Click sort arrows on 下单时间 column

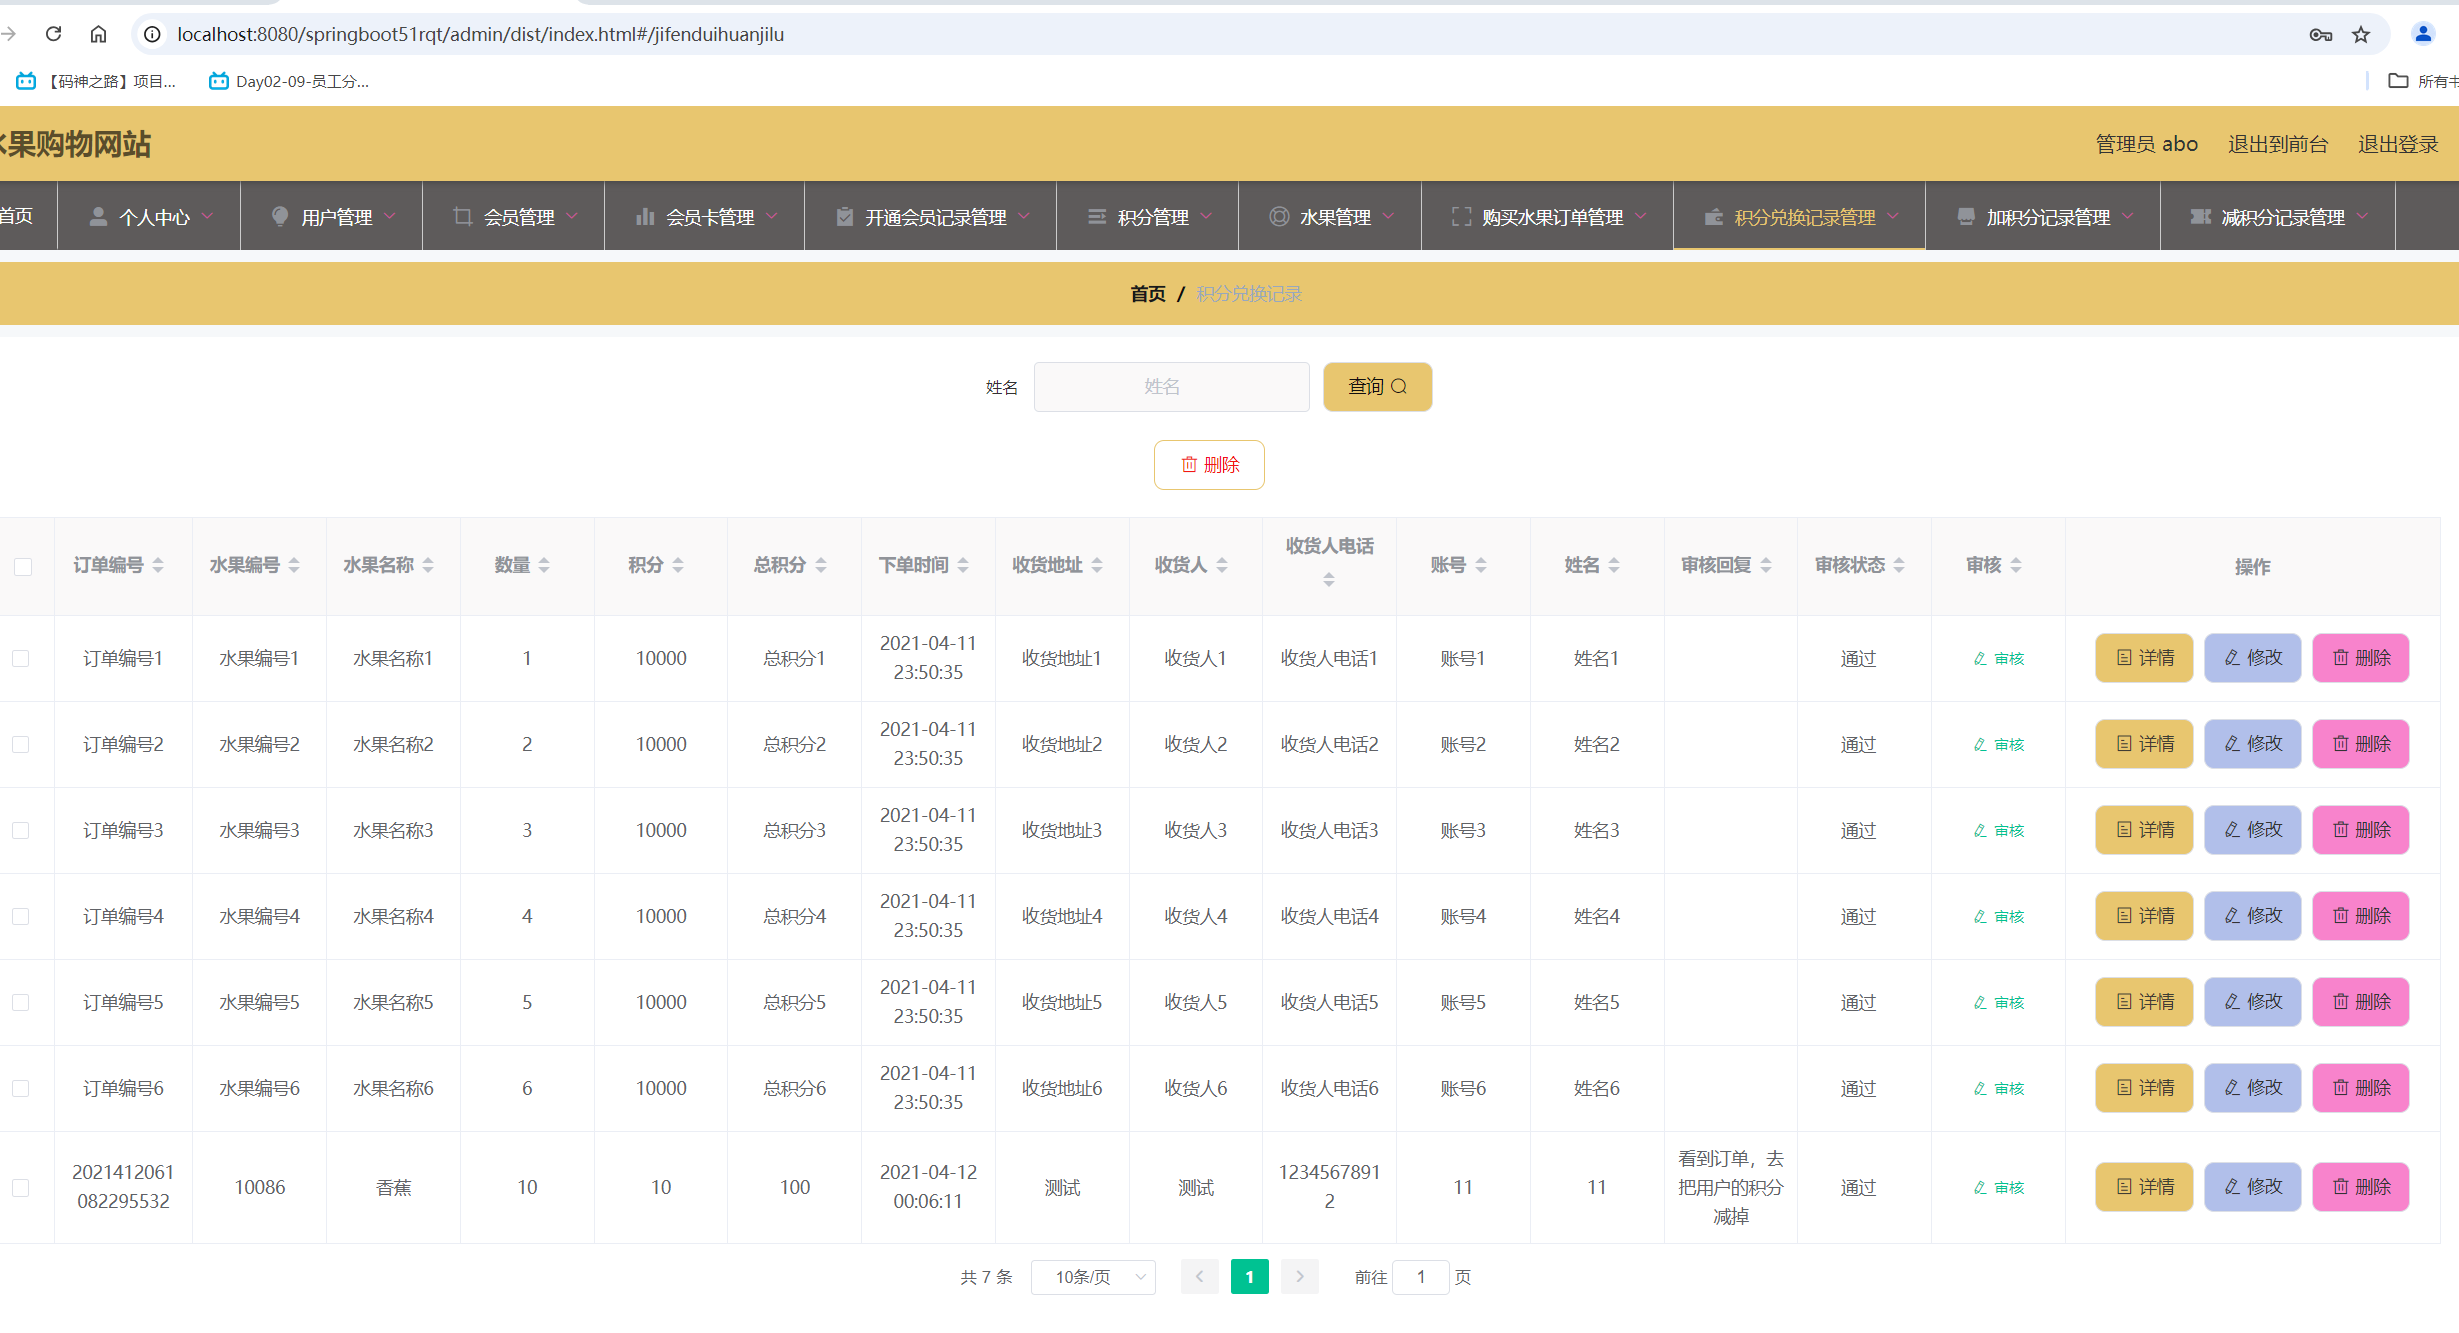coord(963,565)
